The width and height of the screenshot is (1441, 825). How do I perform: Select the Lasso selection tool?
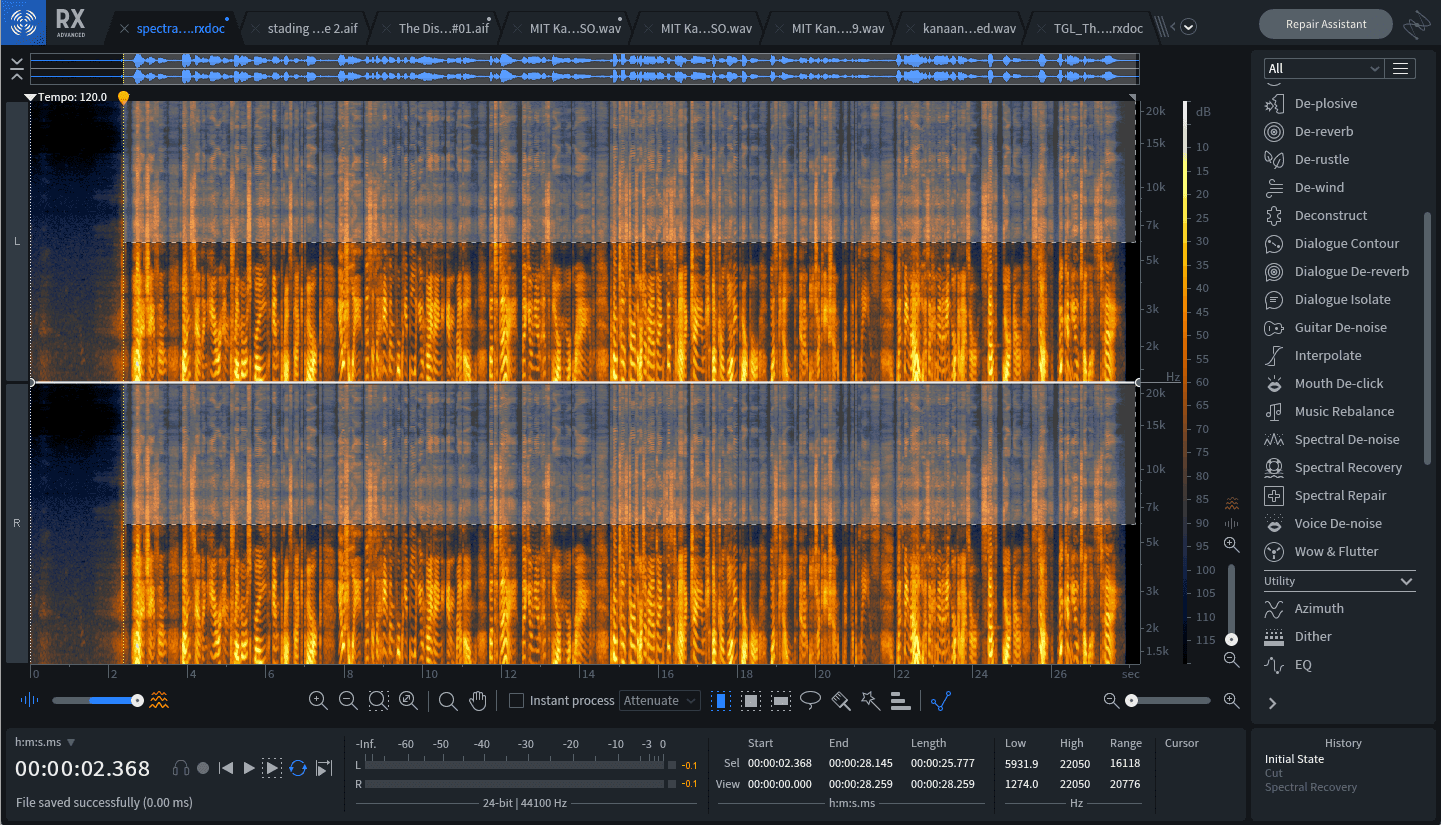click(x=811, y=701)
